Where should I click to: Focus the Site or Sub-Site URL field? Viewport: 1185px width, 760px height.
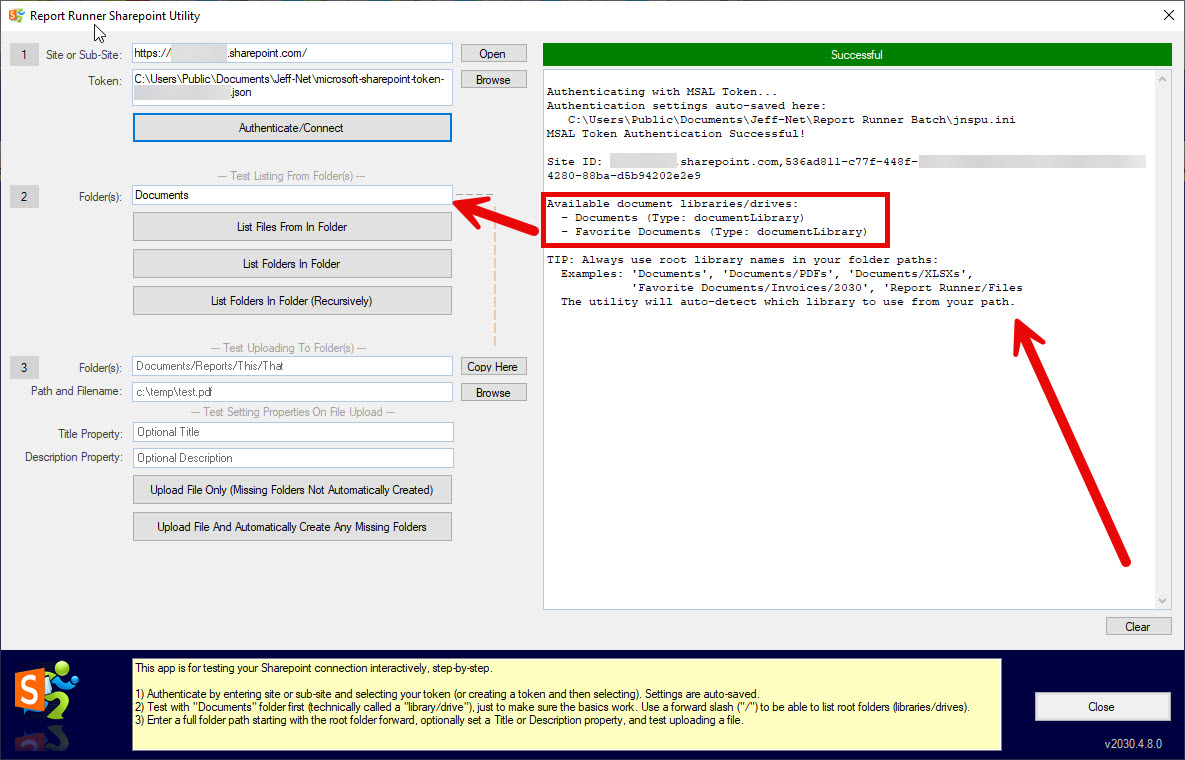(x=292, y=53)
